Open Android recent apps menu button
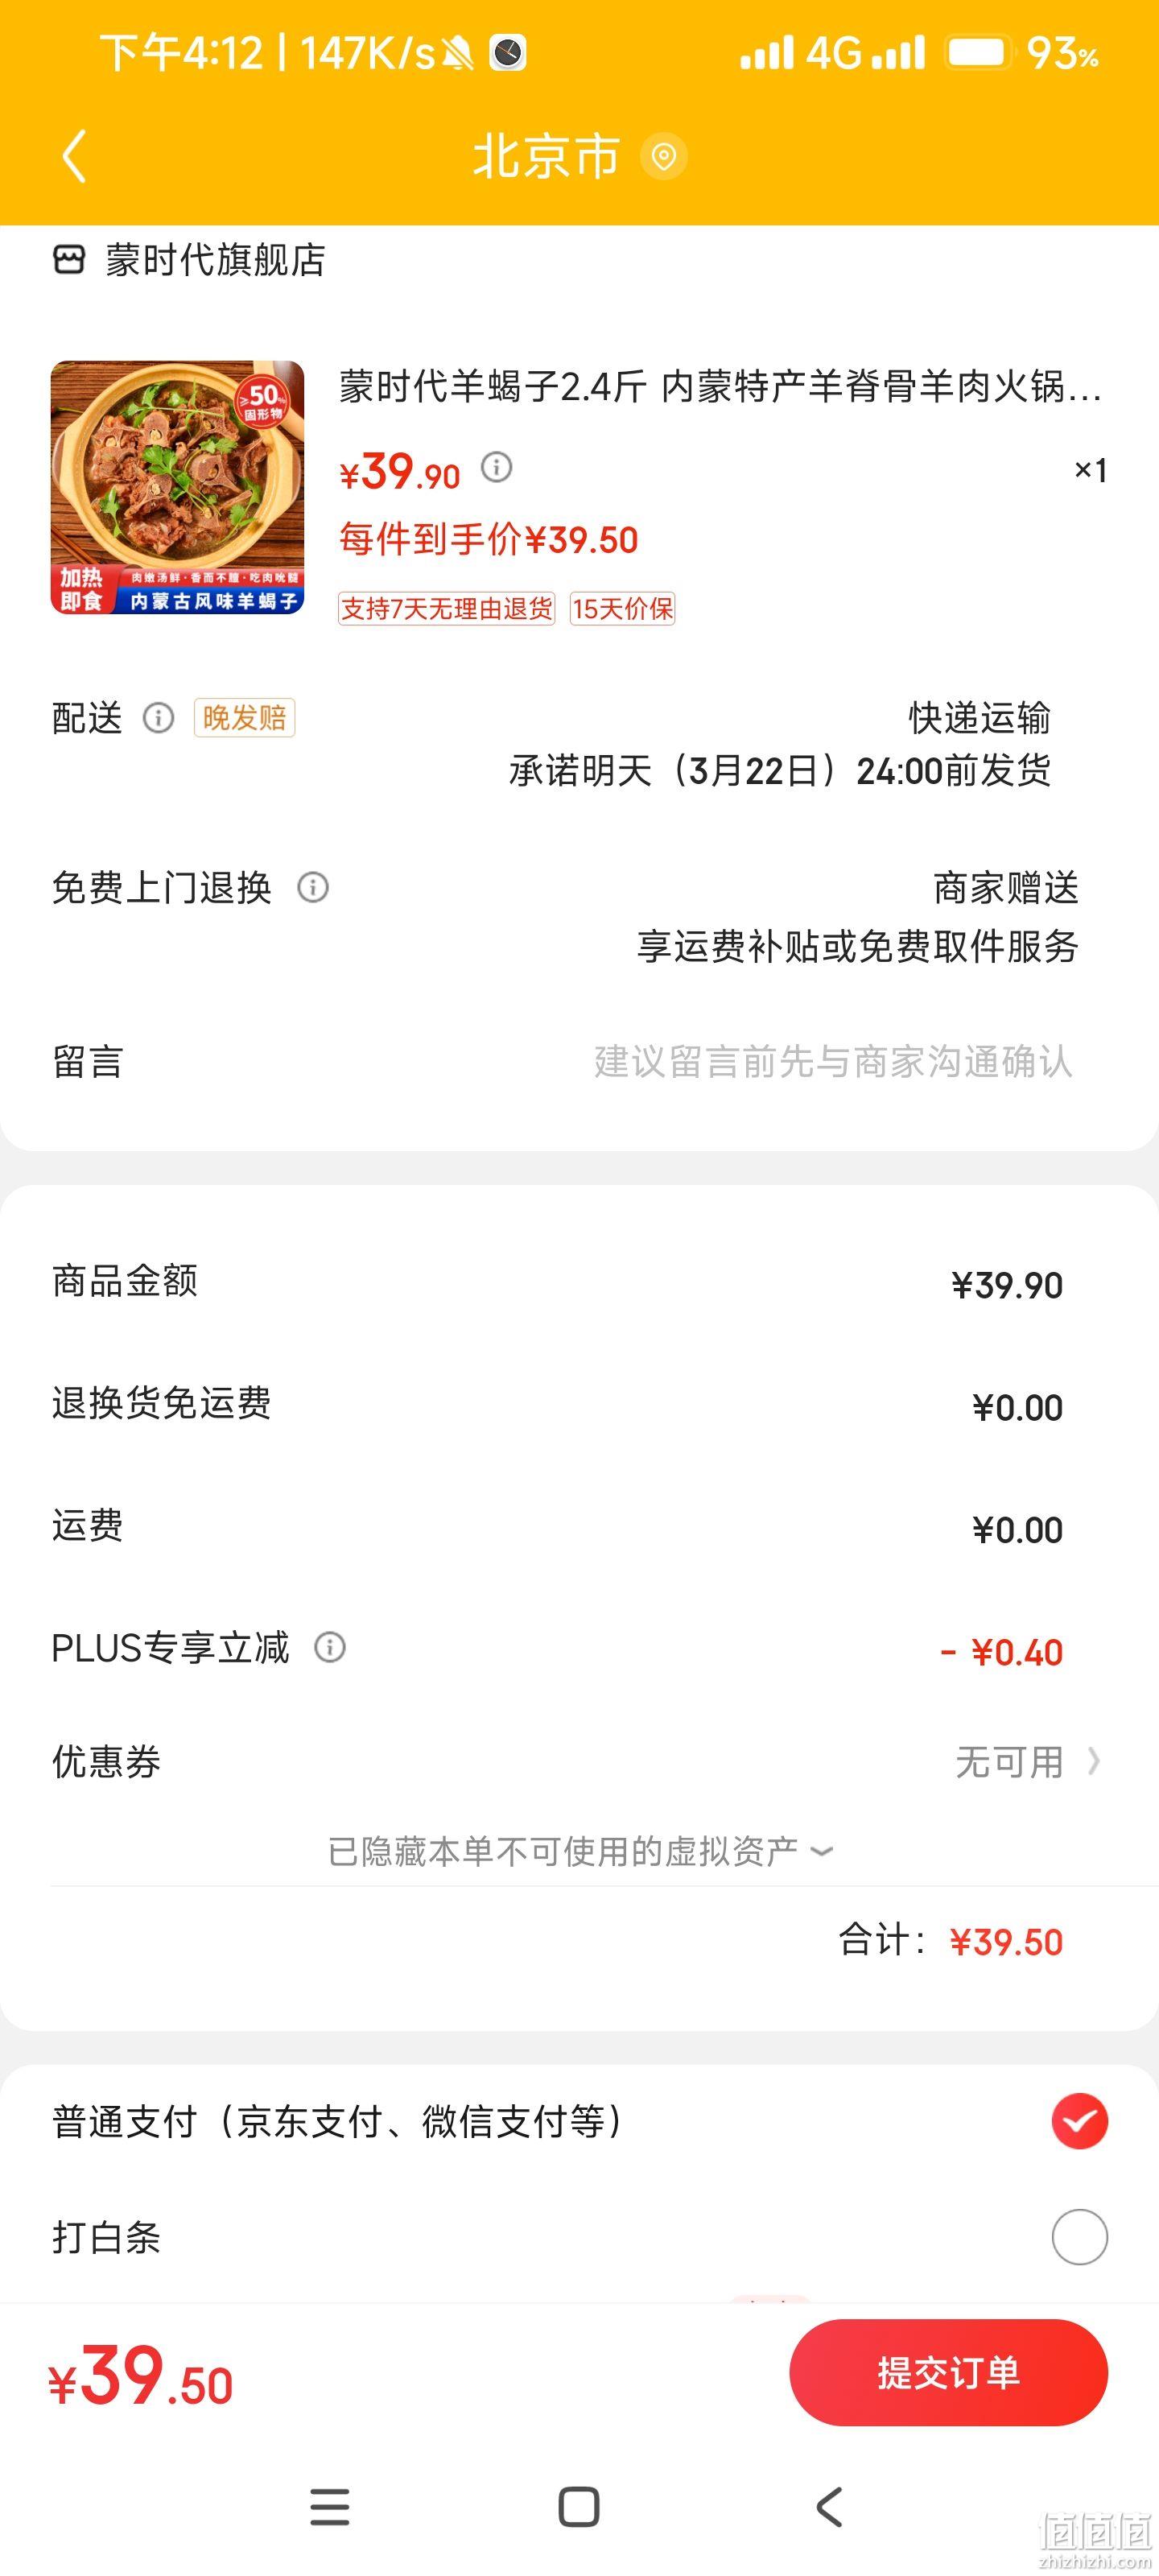Image resolution: width=1159 pixels, height=2576 pixels. (330, 2506)
